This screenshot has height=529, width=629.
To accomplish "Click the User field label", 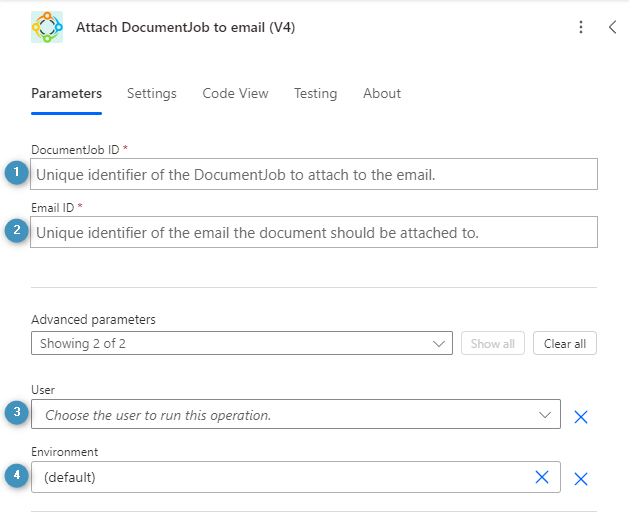I will (43, 390).
